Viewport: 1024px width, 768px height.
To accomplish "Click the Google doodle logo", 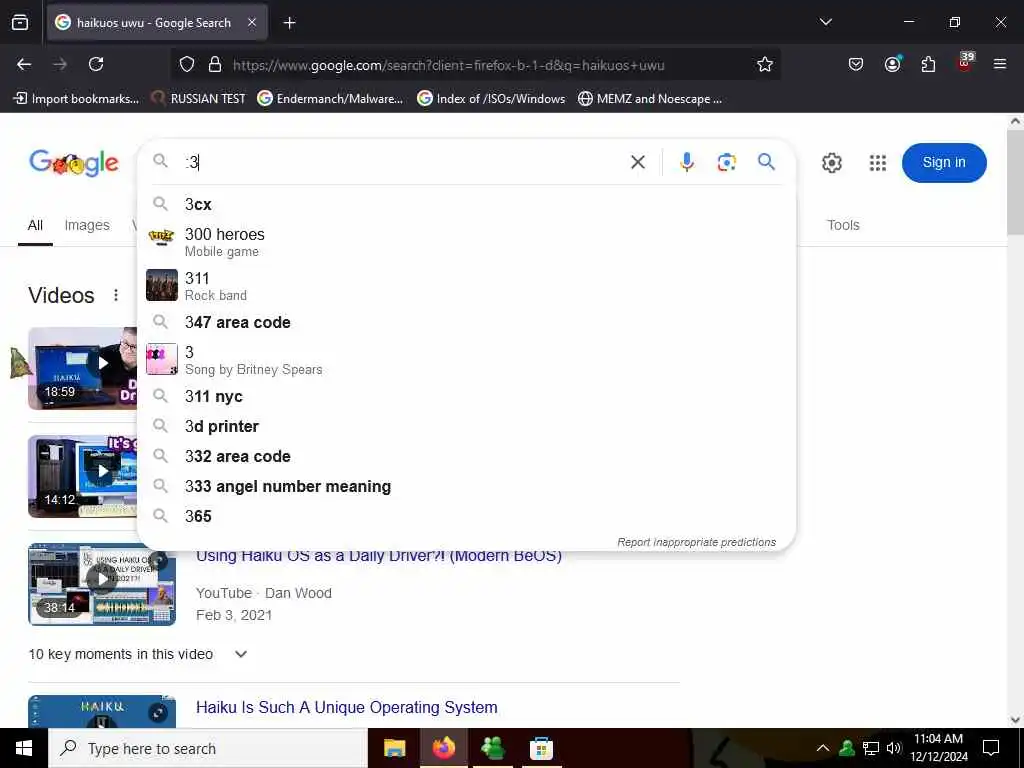I will click(74, 163).
